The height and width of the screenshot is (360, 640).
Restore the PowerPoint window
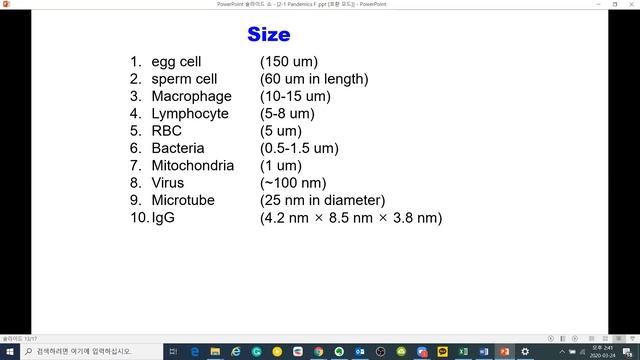[x=615, y=4]
